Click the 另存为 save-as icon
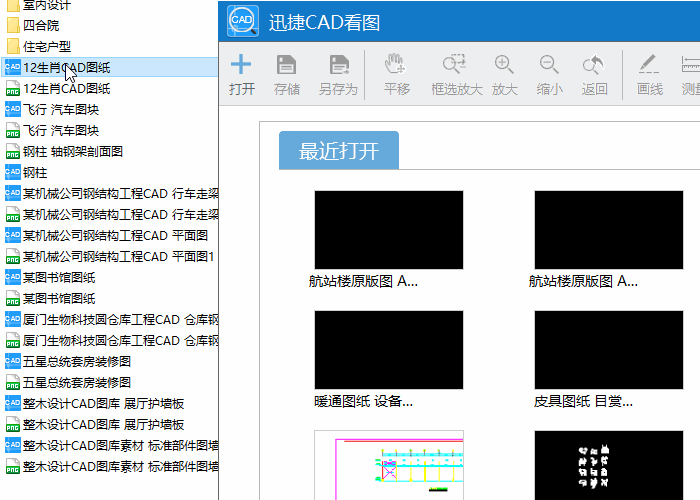The width and height of the screenshot is (700, 500). tap(339, 64)
